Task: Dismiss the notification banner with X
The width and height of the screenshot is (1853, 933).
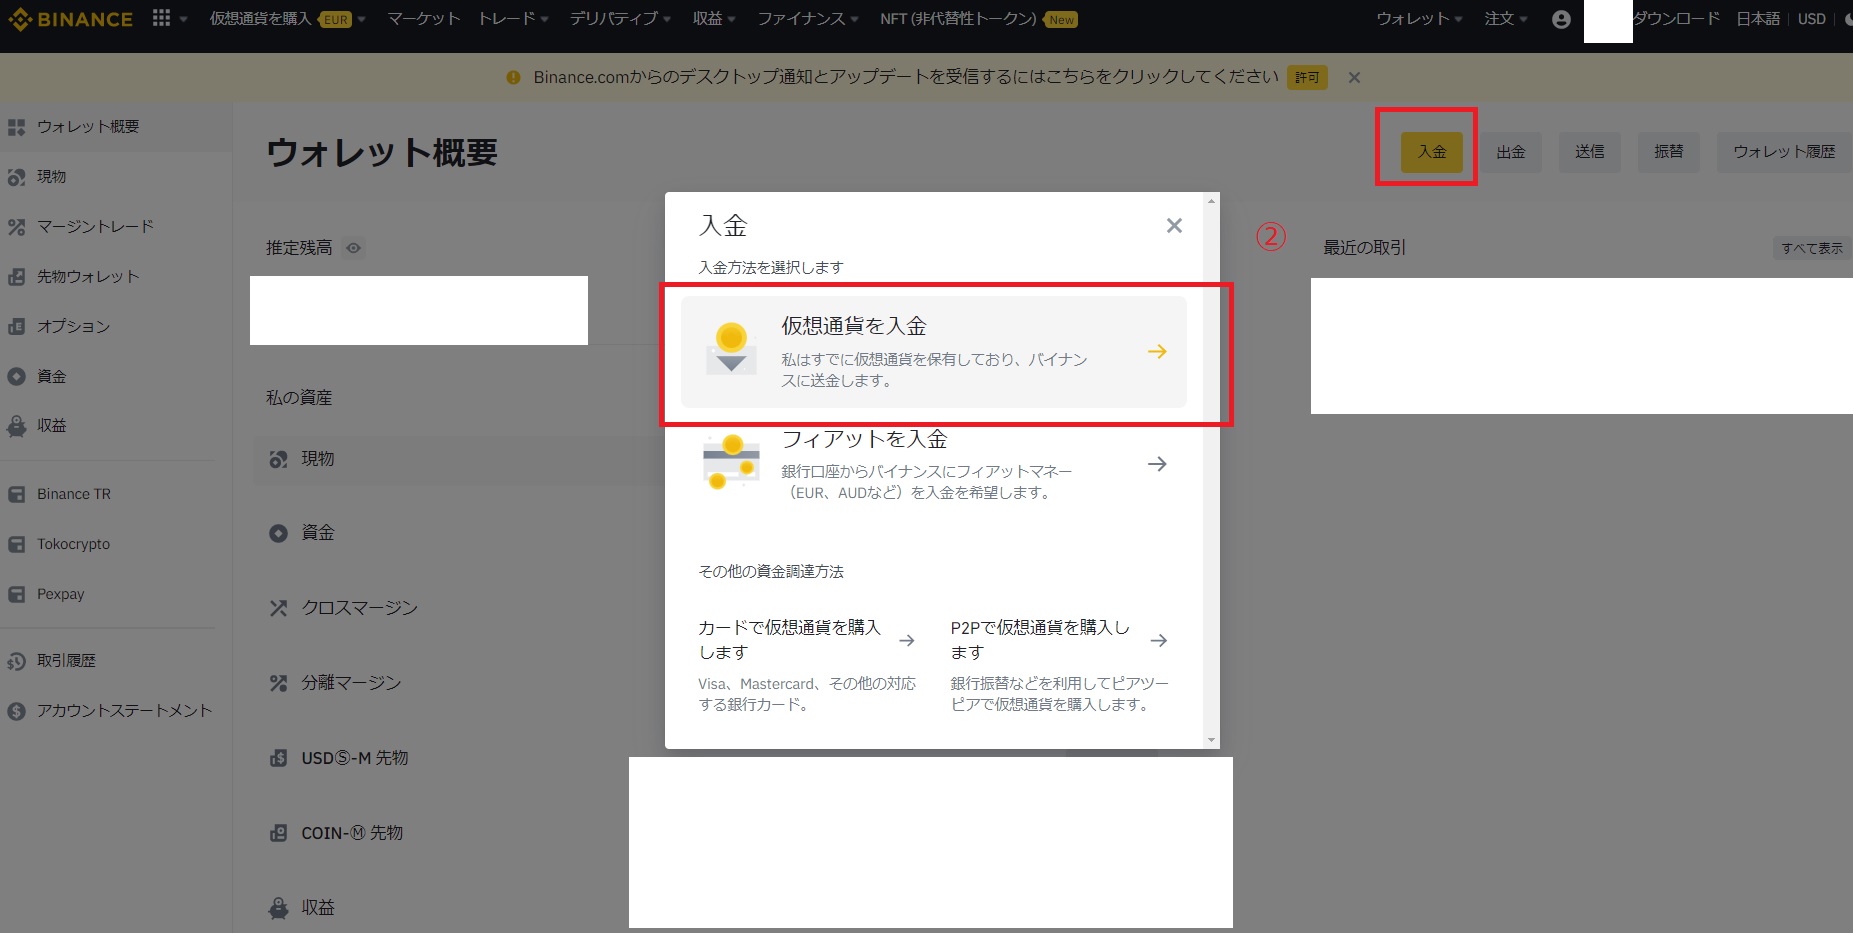Action: (1354, 78)
